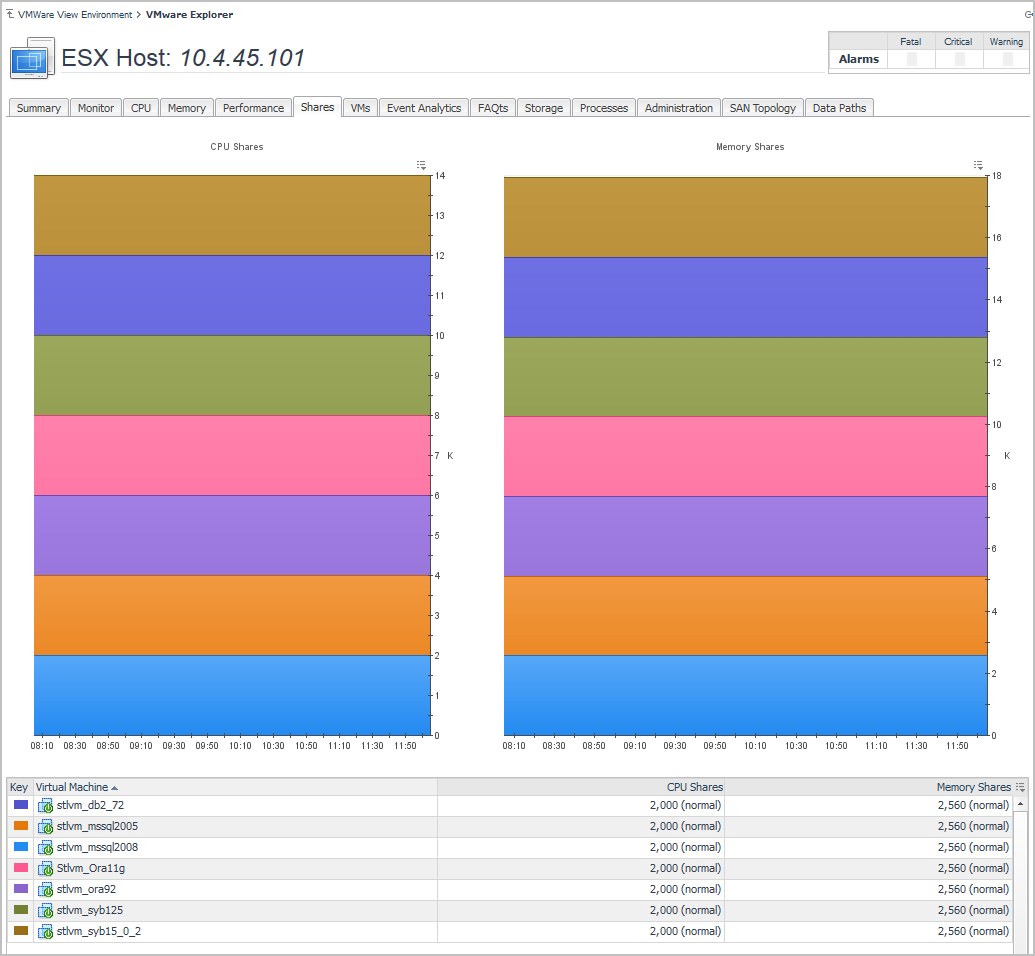Screen dimensions: 1035x956
Task: Click the Stlvm_Ora11g virtual machine icon
Action: pyautogui.click(x=45, y=868)
